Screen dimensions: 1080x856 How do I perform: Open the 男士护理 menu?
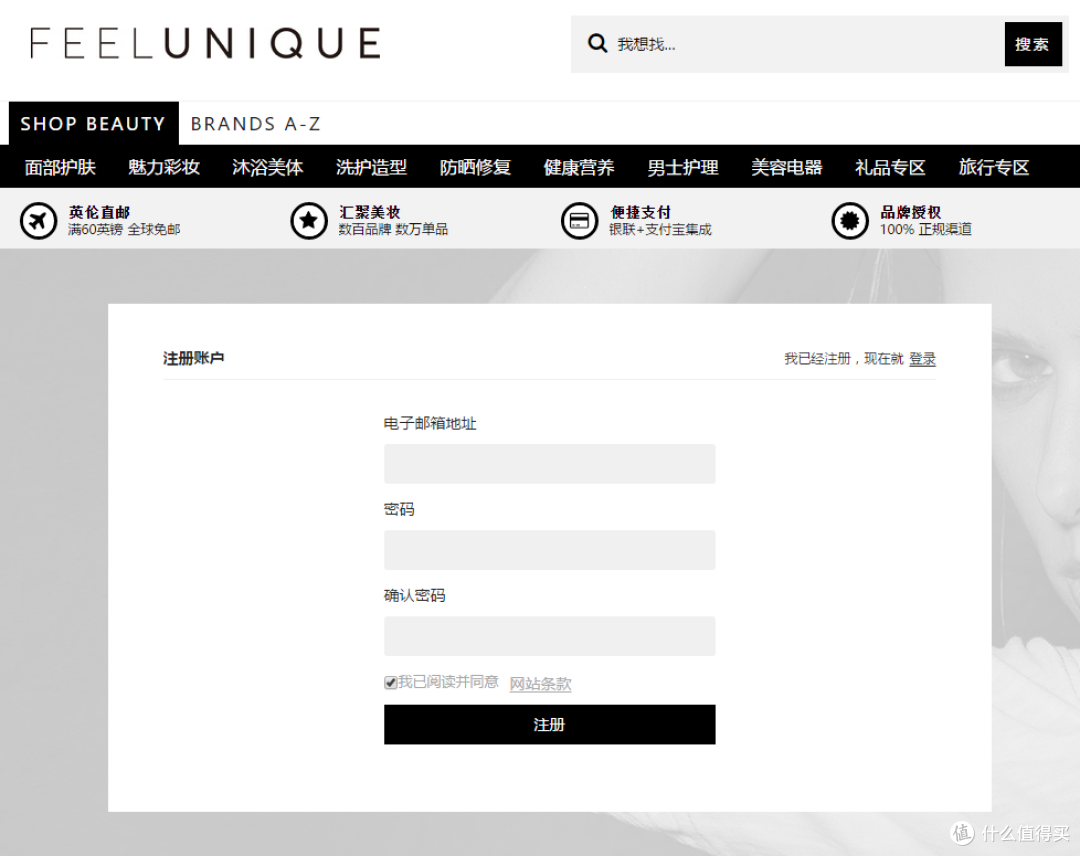[x=683, y=167]
